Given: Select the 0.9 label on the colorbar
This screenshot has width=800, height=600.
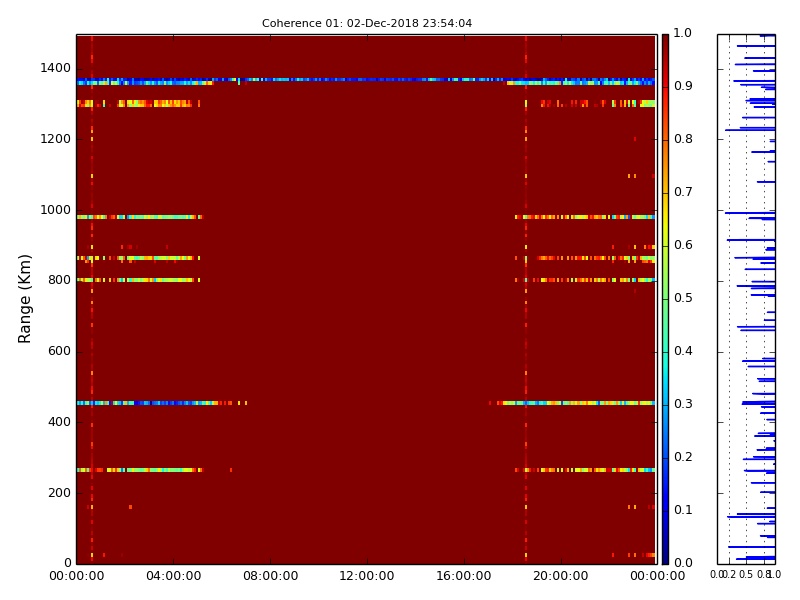Looking at the screenshot, I should point(682,86).
